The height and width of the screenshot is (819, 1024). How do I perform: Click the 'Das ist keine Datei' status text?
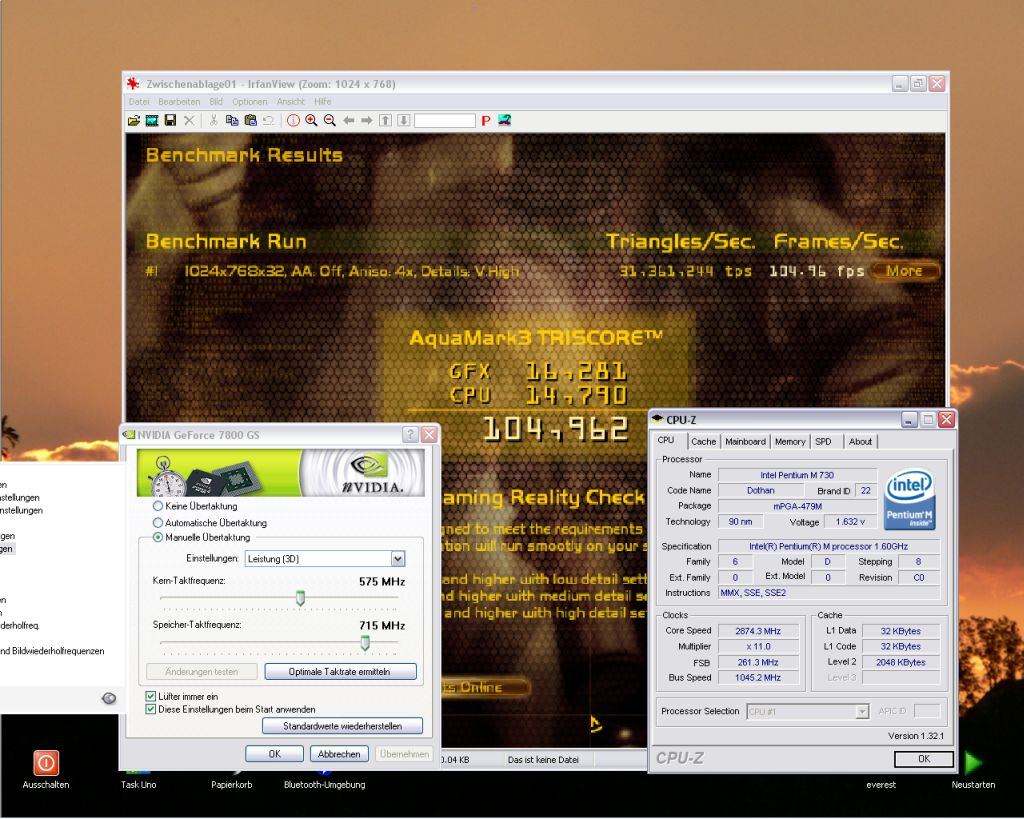pos(543,760)
